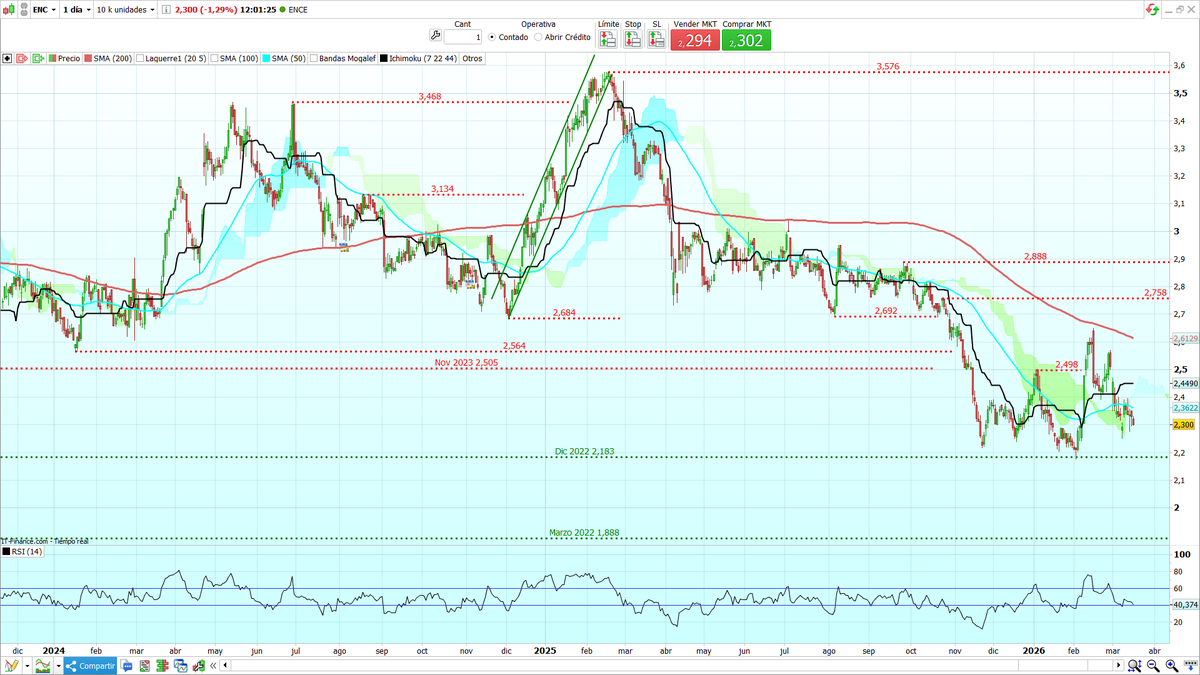The width and height of the screenshot is (1200, 675).
Task: Click the indicators line-chart icon
Action: coord(42,665)
